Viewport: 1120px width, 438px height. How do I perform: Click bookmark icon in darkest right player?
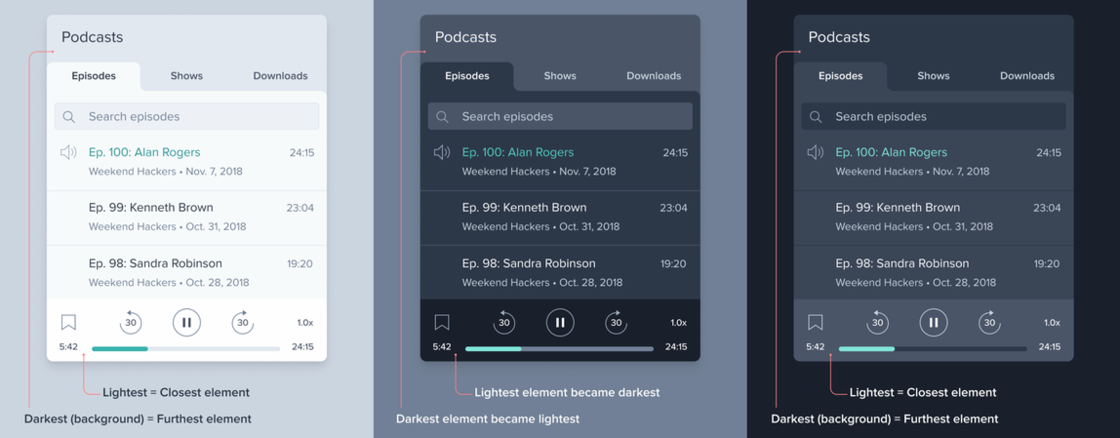click(x=816, y=322)
